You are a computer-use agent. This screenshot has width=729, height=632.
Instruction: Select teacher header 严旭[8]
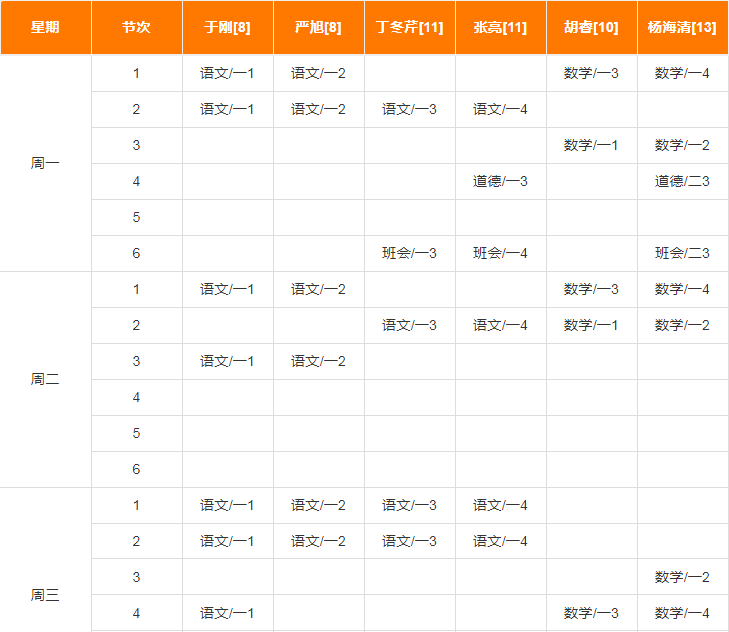[x=318, y=27]
